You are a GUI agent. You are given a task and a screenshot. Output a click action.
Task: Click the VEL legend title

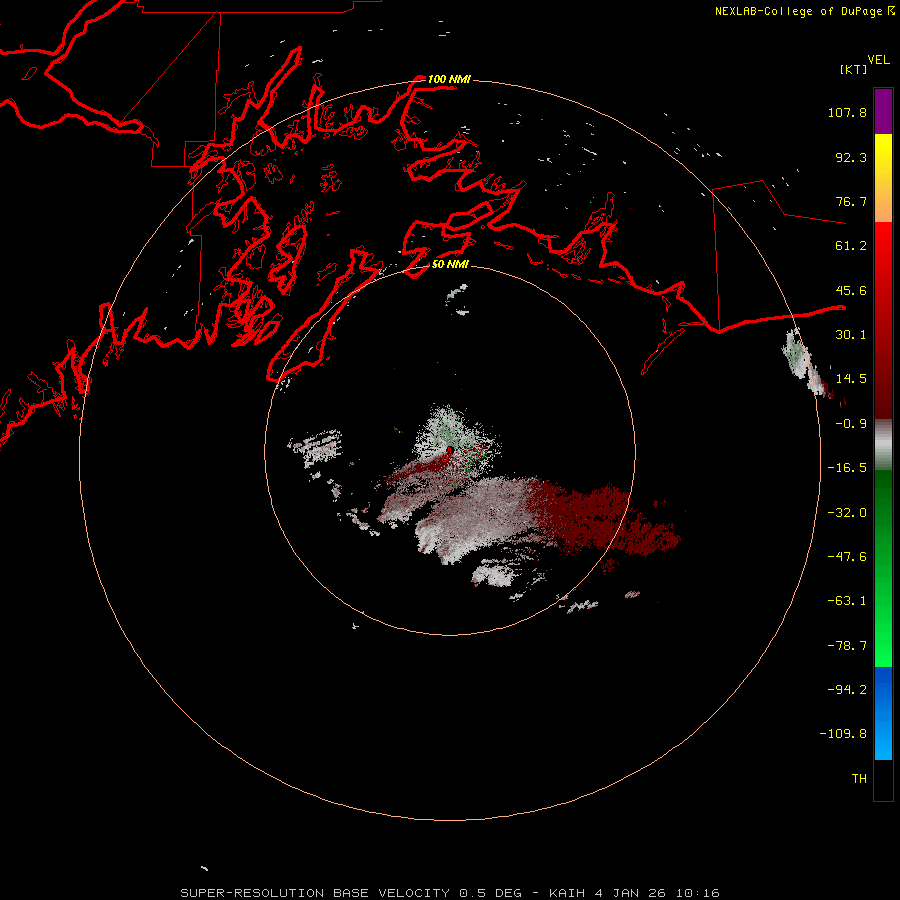(x=878, y=60)
